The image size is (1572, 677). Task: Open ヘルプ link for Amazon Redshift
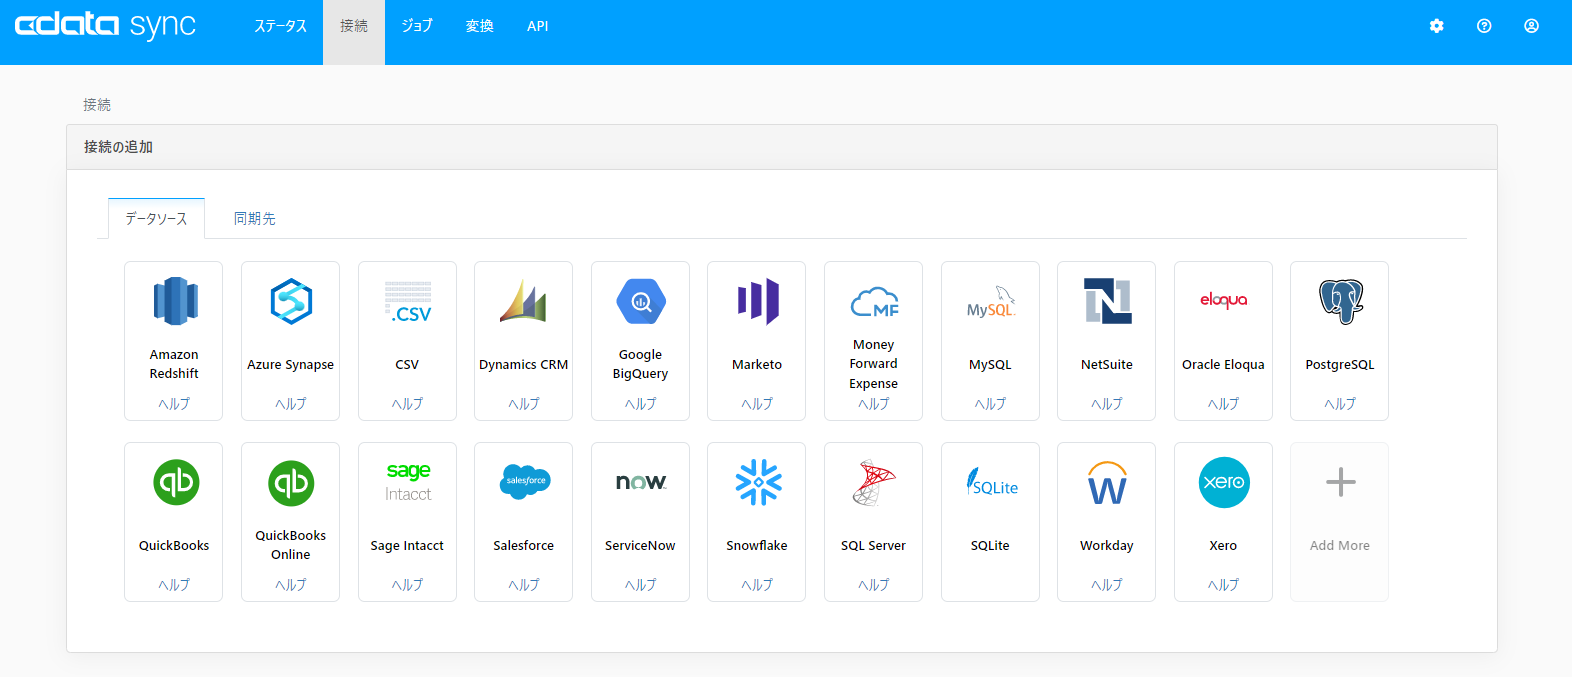tap(174, 404)
